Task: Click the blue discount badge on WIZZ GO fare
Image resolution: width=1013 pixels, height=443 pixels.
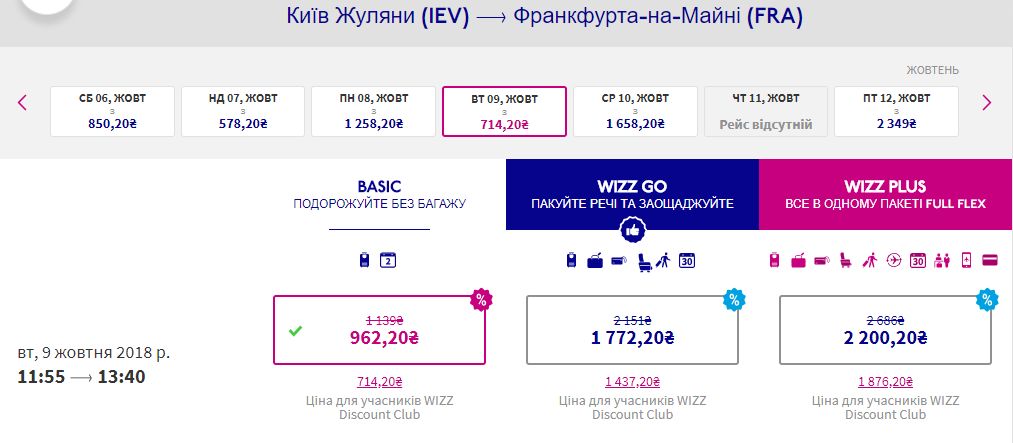Action: point(733,298)
